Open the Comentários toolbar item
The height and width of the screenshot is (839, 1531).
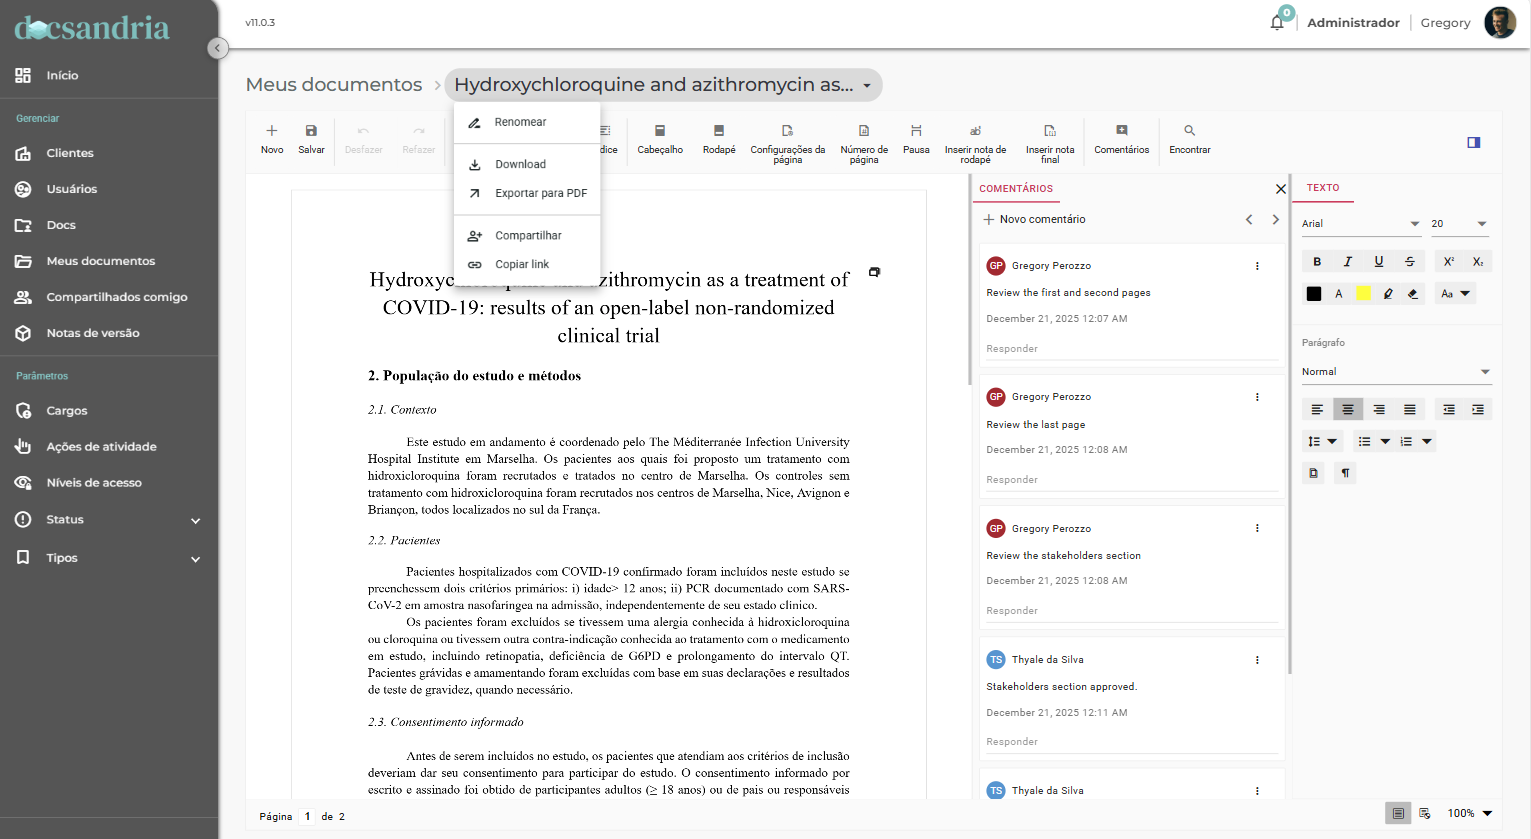(x=1121, y=138)
